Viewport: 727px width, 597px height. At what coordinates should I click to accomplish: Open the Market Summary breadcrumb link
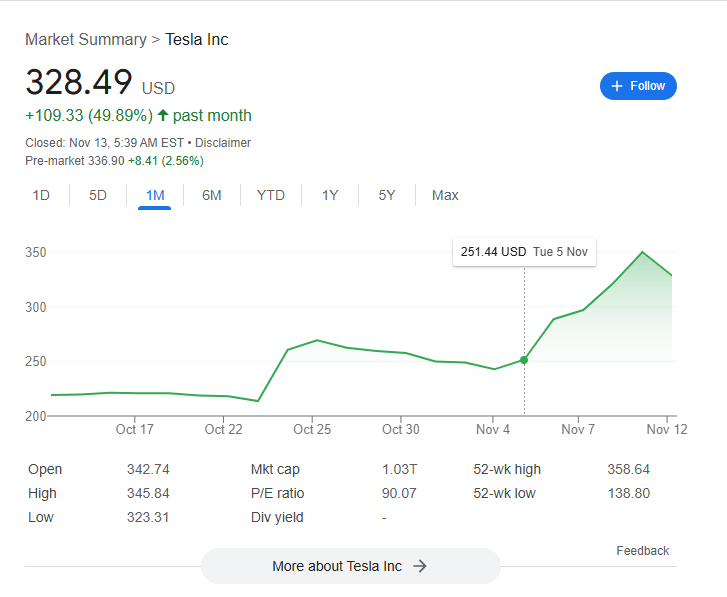(86, 40)
